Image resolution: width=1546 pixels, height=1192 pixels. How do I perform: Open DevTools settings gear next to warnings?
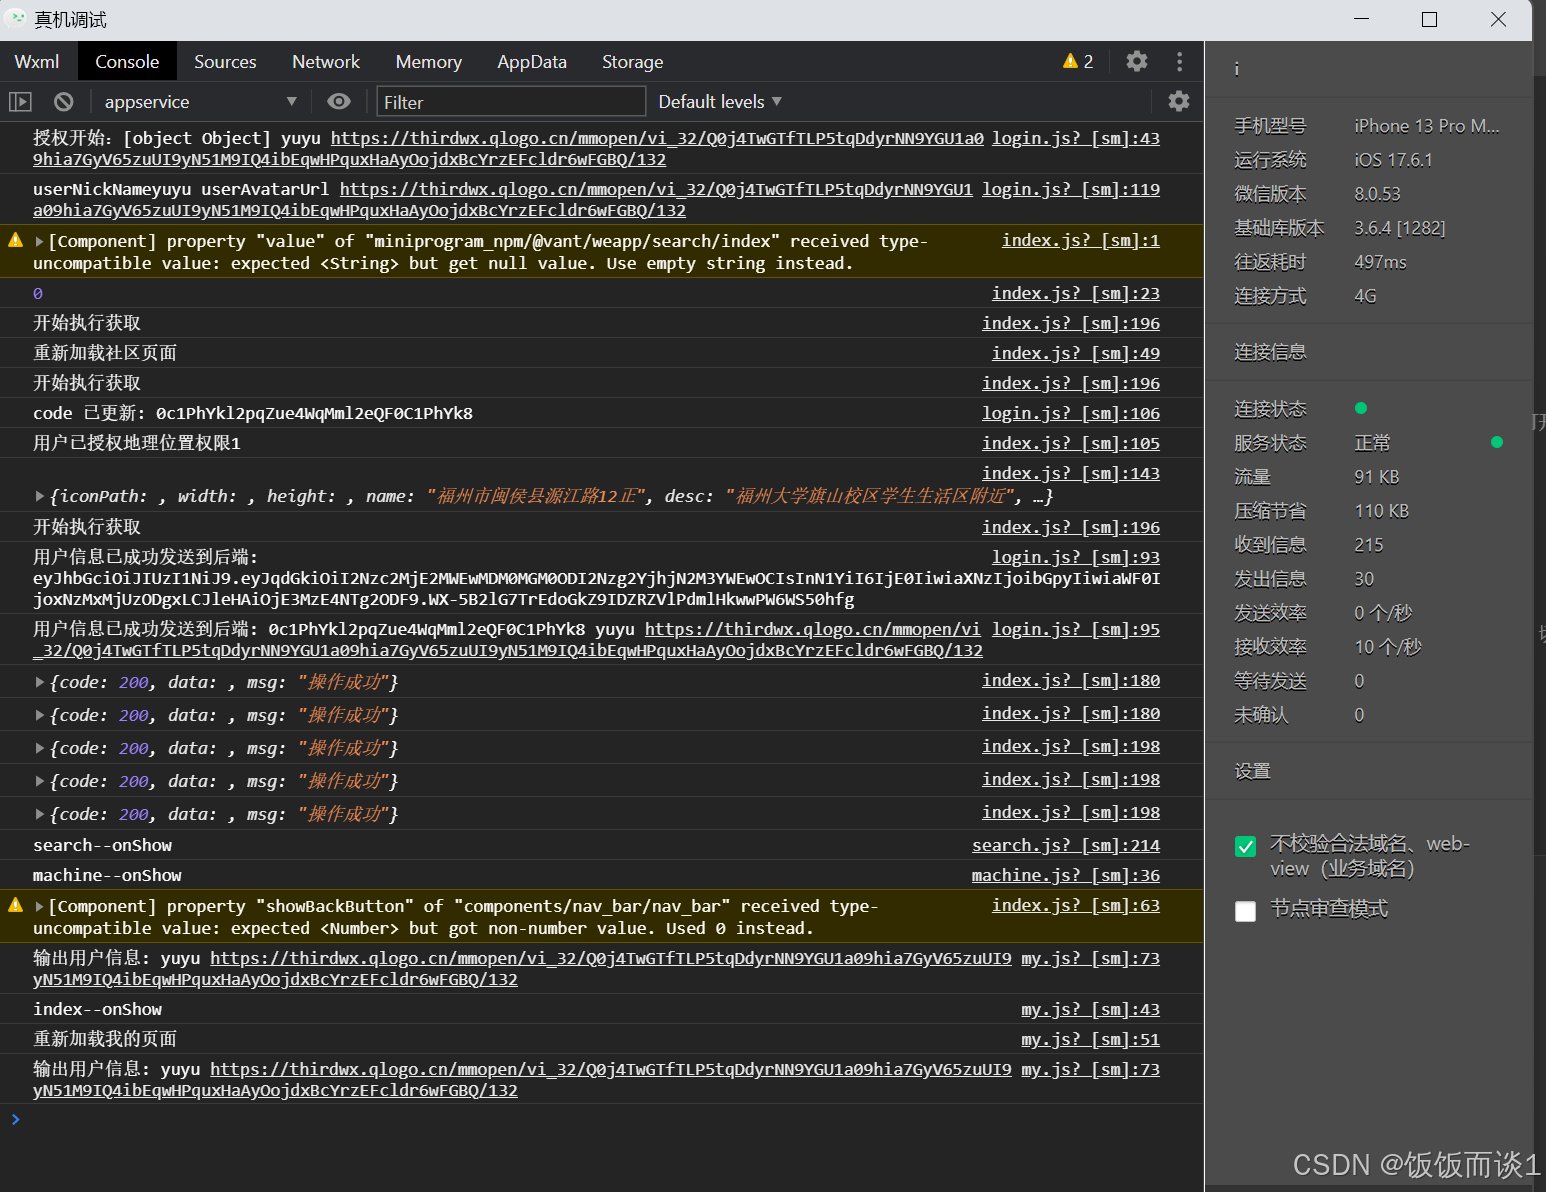[1137, 61]
